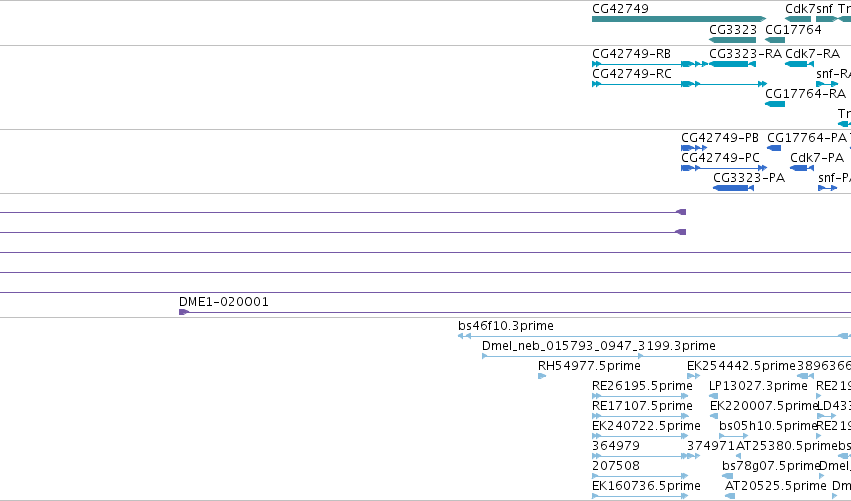Click the CG17764 gene label
Screen dimensions: 851x501
tap(793, 30)
